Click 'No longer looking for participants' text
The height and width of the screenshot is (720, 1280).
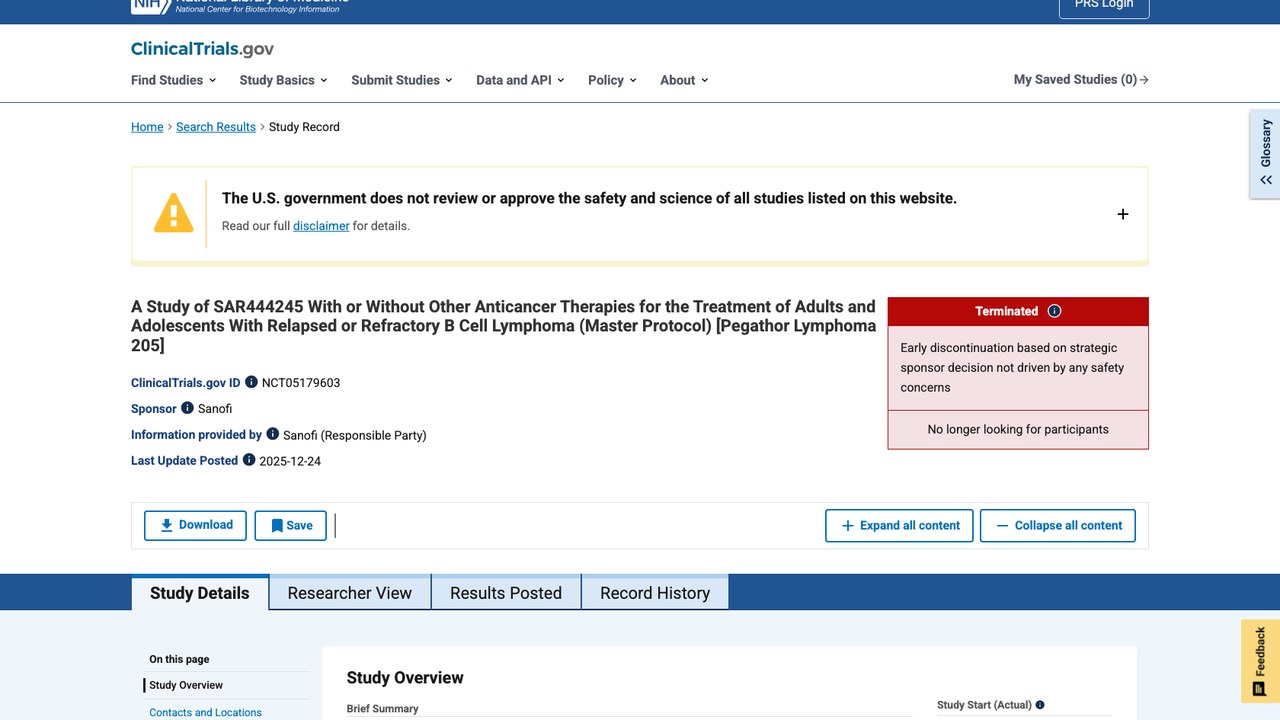1018,429
